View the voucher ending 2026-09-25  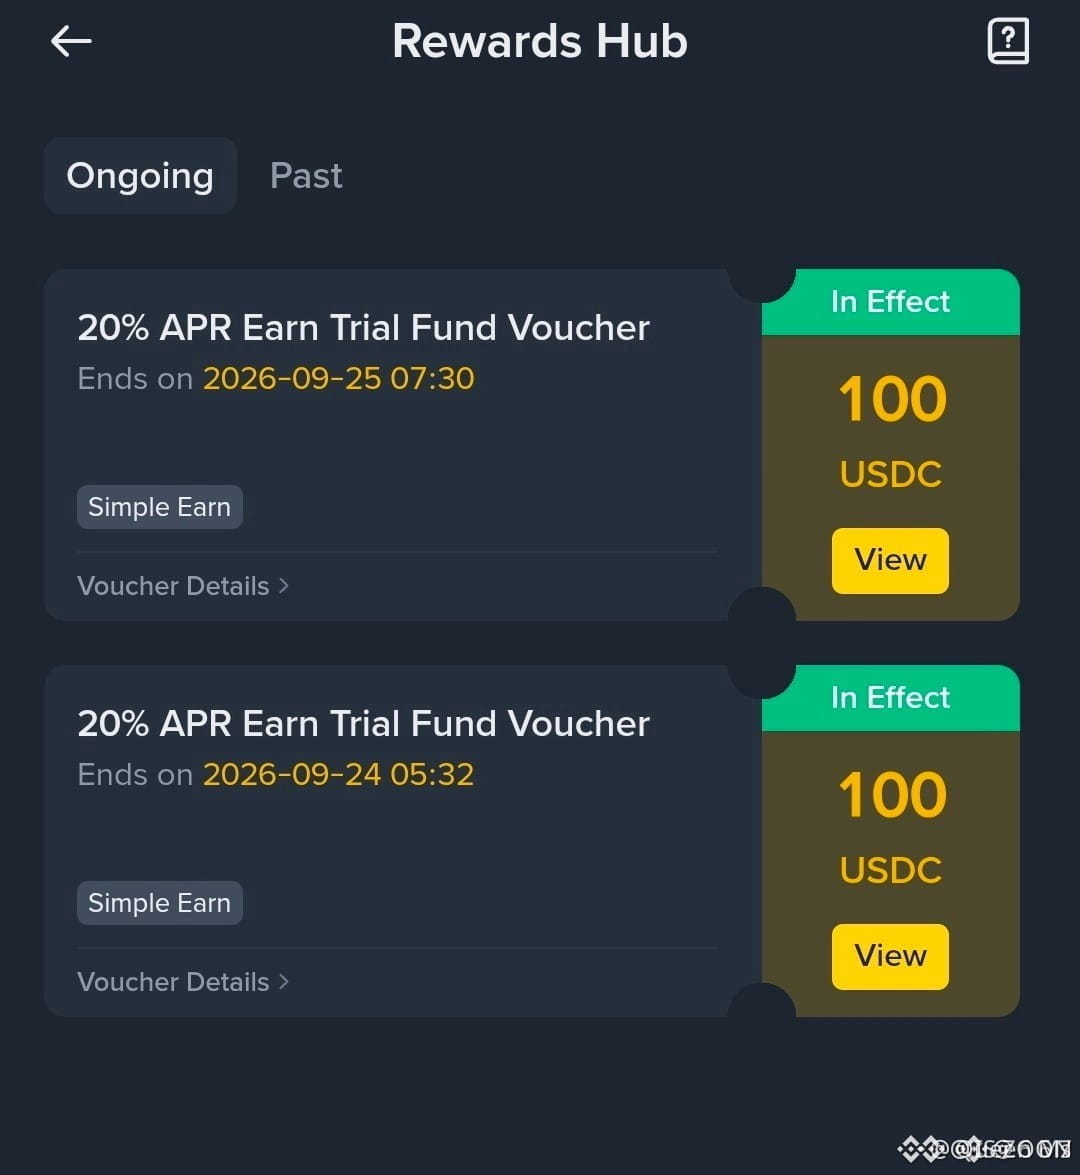(890, 561)
